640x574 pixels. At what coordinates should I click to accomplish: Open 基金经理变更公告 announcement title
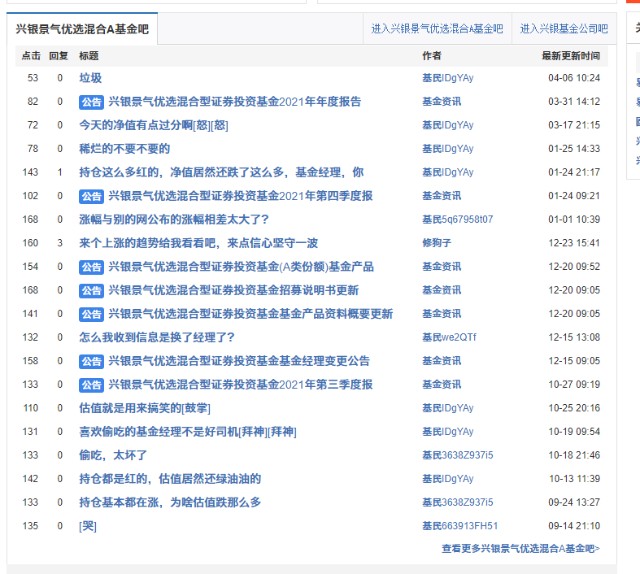(239, 361)
